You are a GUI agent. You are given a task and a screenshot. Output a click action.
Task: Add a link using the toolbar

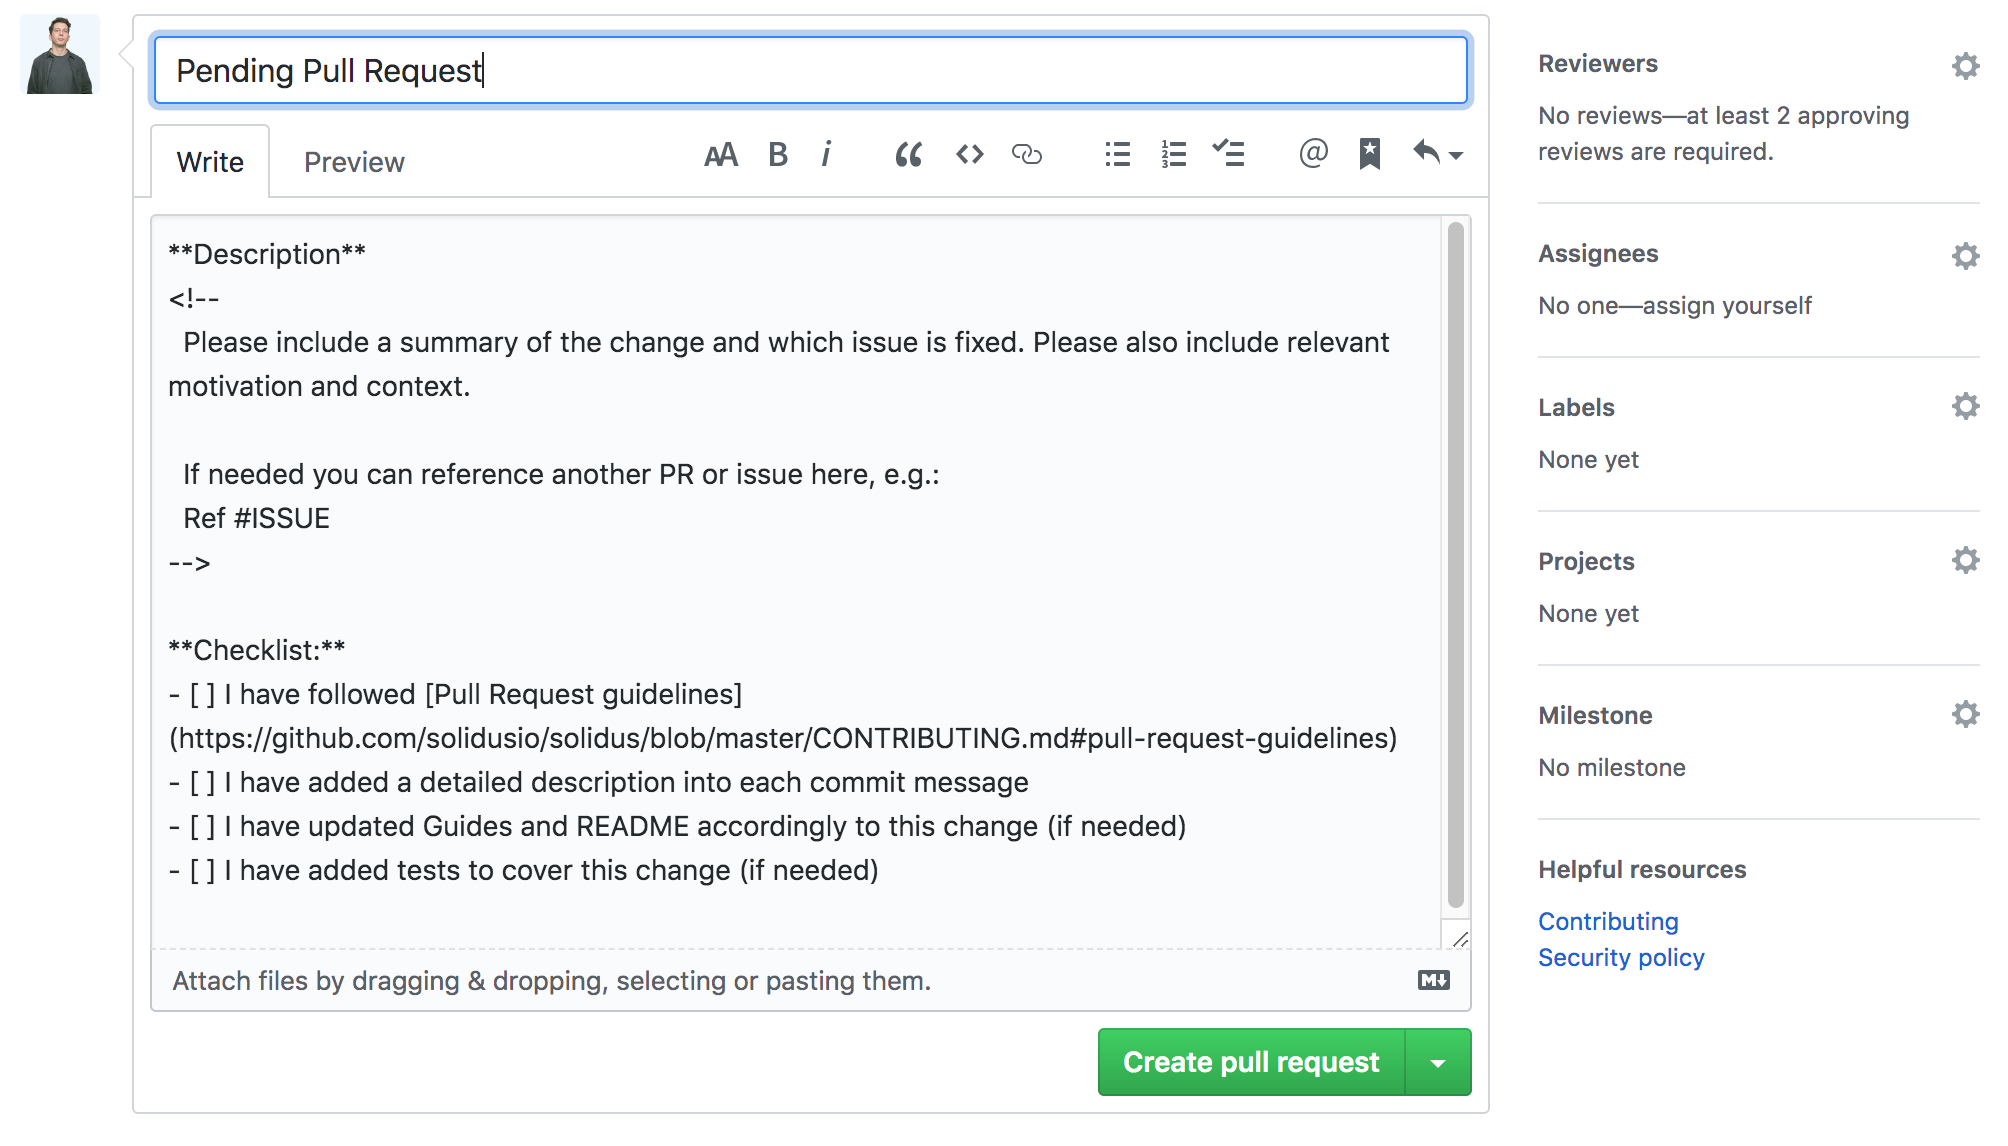(x=1027, y=155)
